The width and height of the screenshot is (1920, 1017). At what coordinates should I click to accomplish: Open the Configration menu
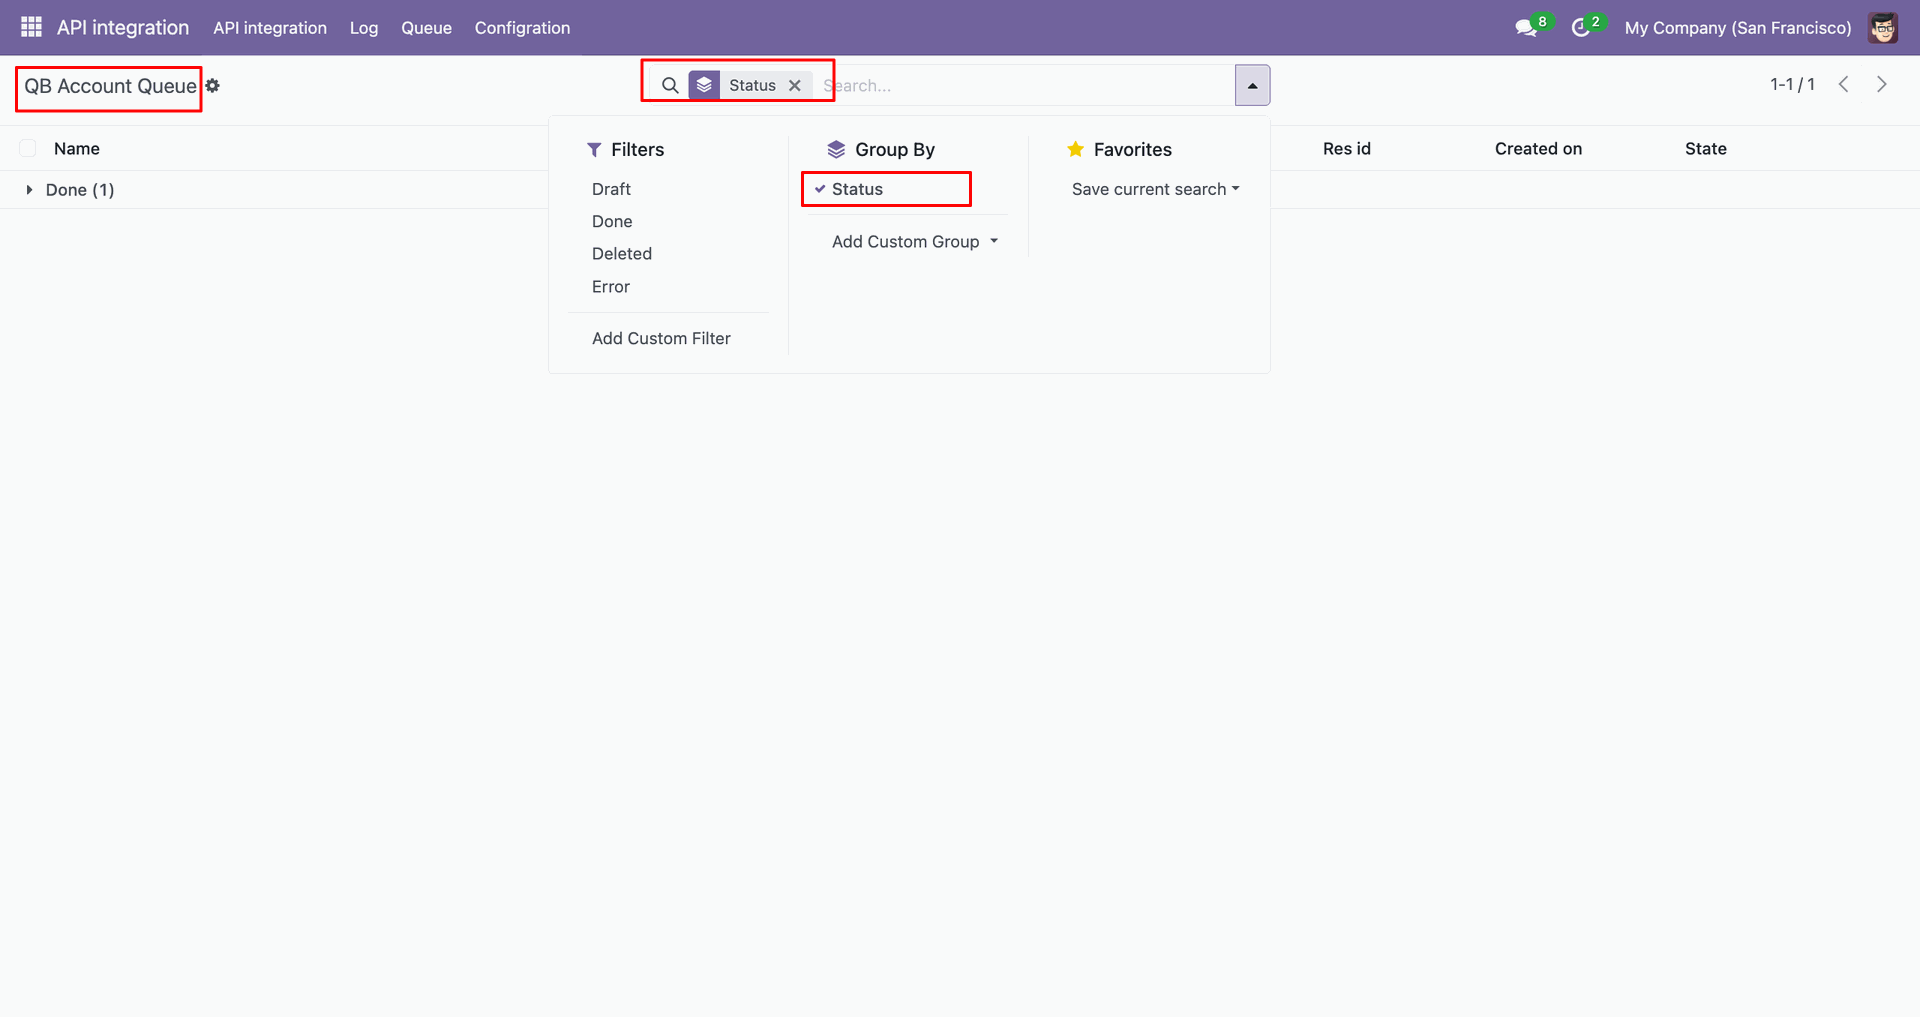click(x=522, y=28)
